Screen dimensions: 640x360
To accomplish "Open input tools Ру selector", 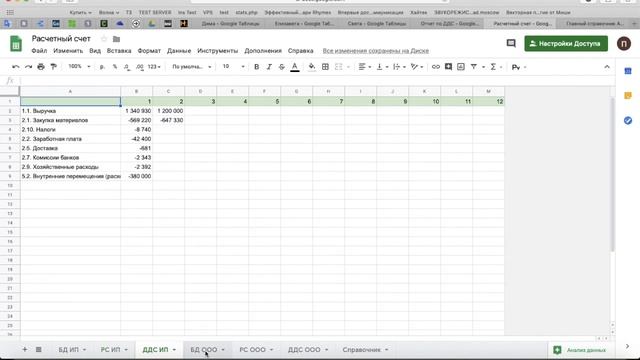I will pos(518,67).
